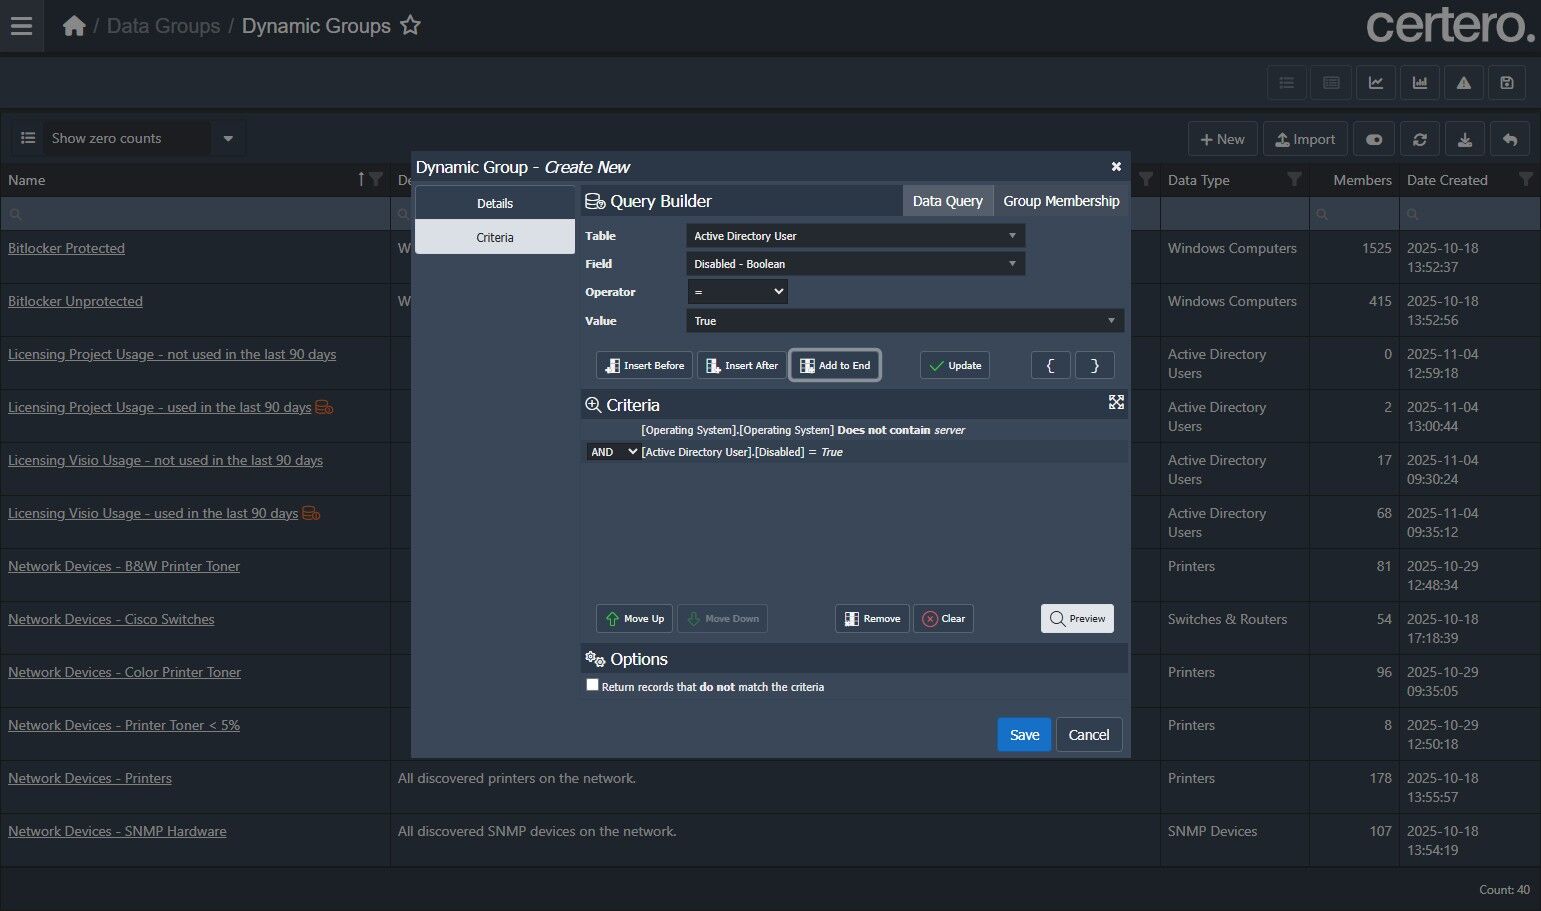Screen dimensions: 1541x911
Task: Click the Update criteria button
Action: click(955, 366)
